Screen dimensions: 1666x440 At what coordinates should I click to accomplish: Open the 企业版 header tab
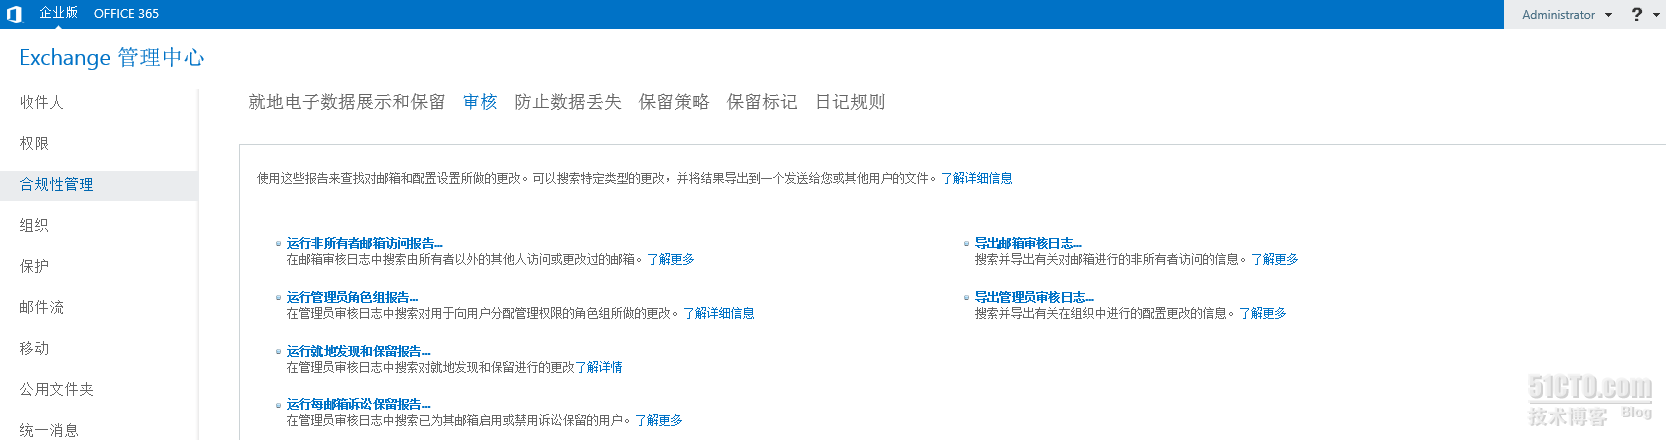58,13
